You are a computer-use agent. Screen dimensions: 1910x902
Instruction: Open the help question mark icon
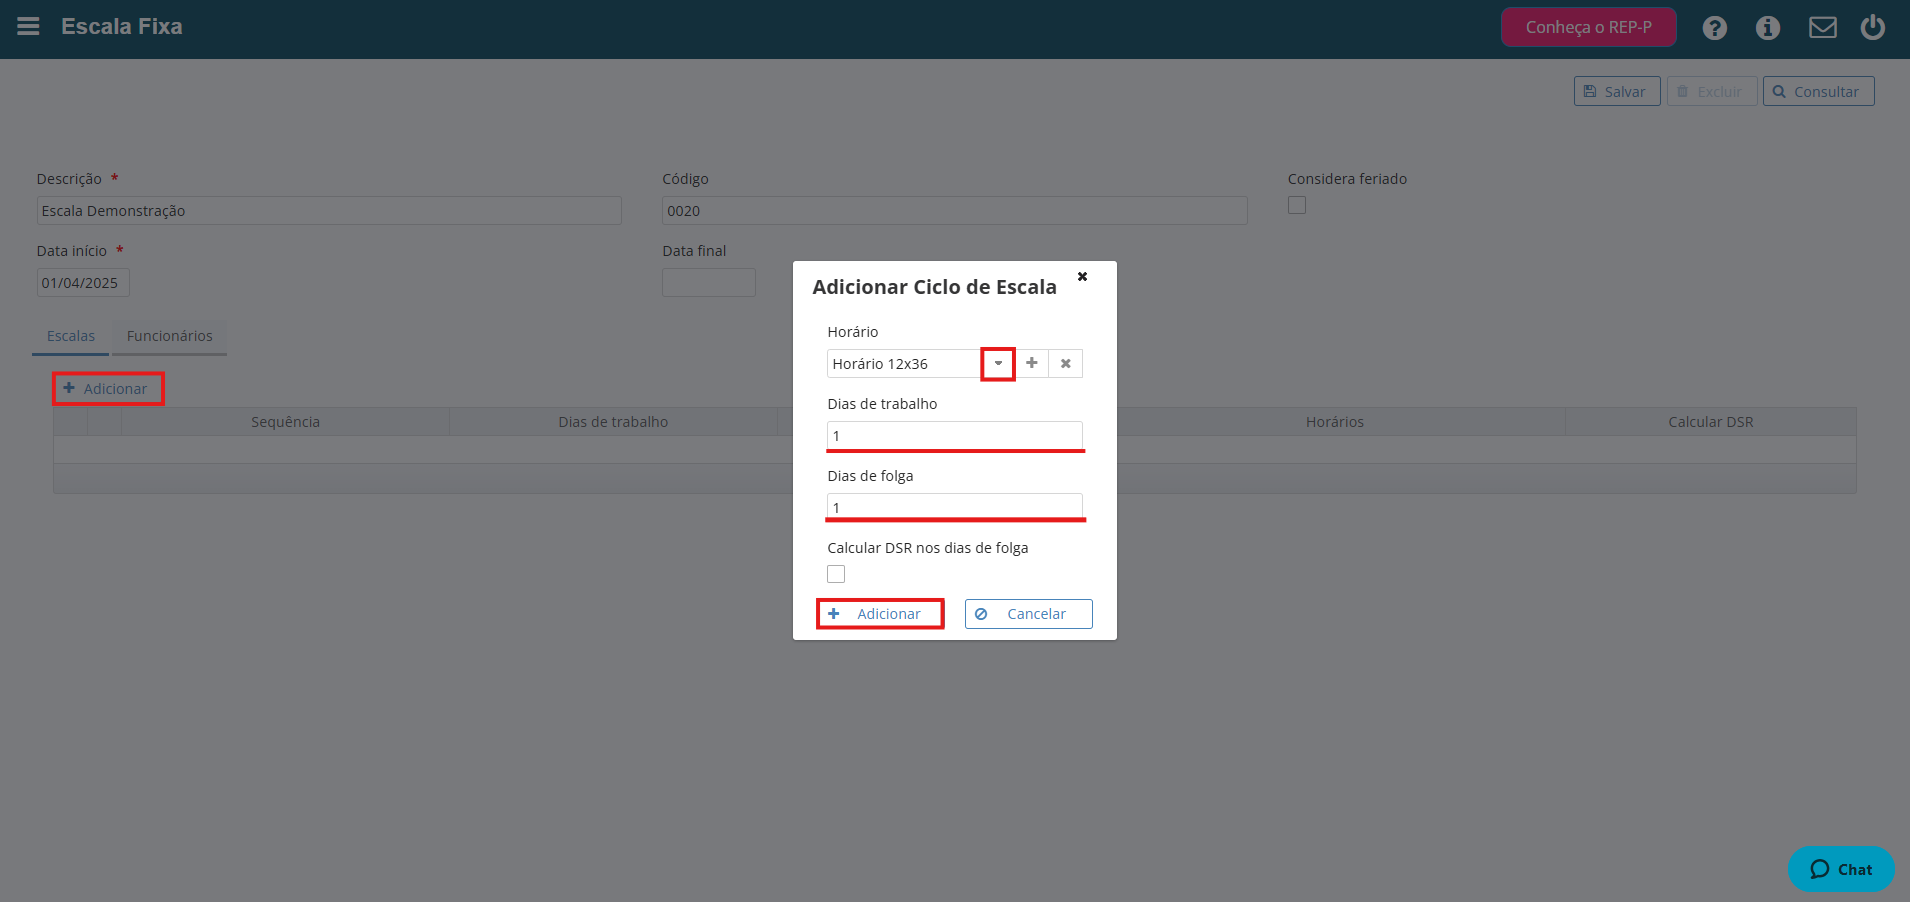[1715, 28]
